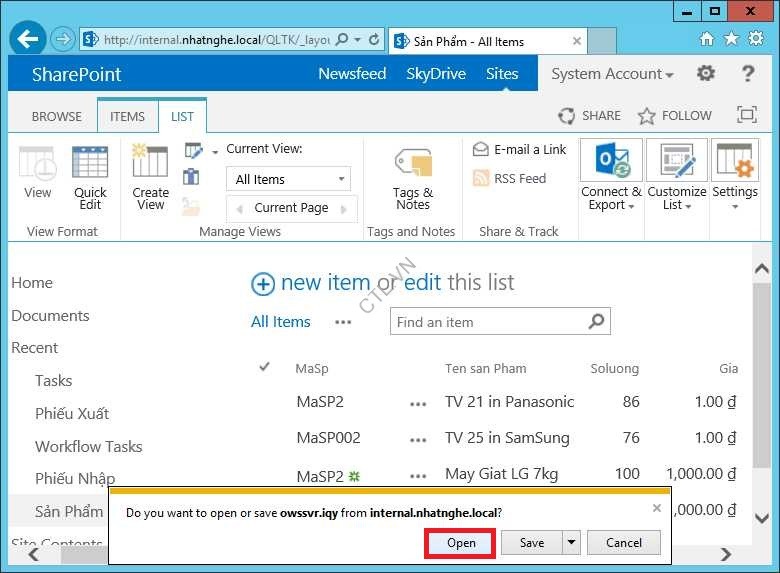Screen dimensions: 780x573
Task: Open Phiếu Nhập in Recent
Action: coord(75,478)
